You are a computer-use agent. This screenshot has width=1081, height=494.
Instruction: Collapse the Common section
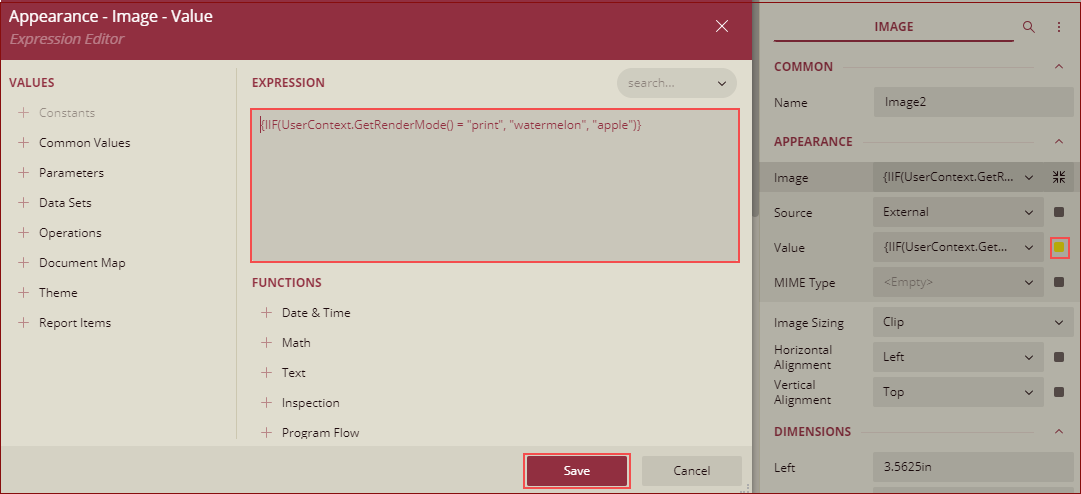[1059, 67]
